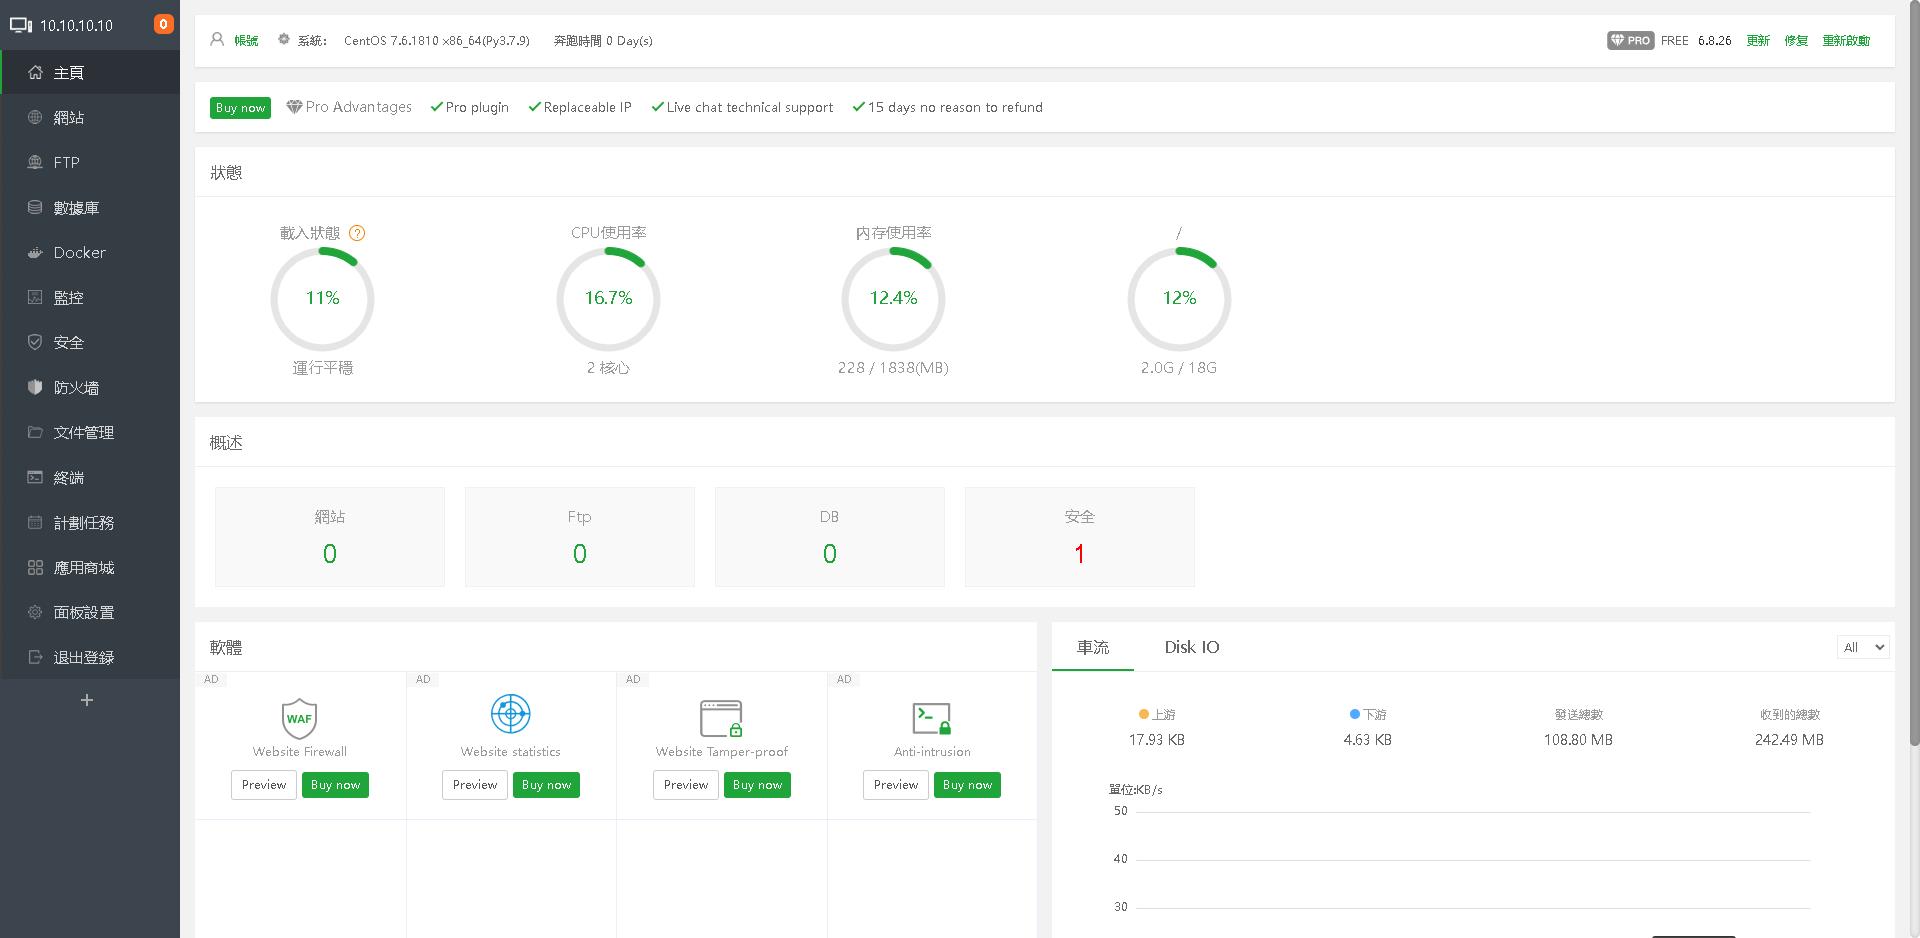The height and width of the screenshot is (938, 1920).
Task: Click the Buy now button in Pro banner
Action: (240, 108)
